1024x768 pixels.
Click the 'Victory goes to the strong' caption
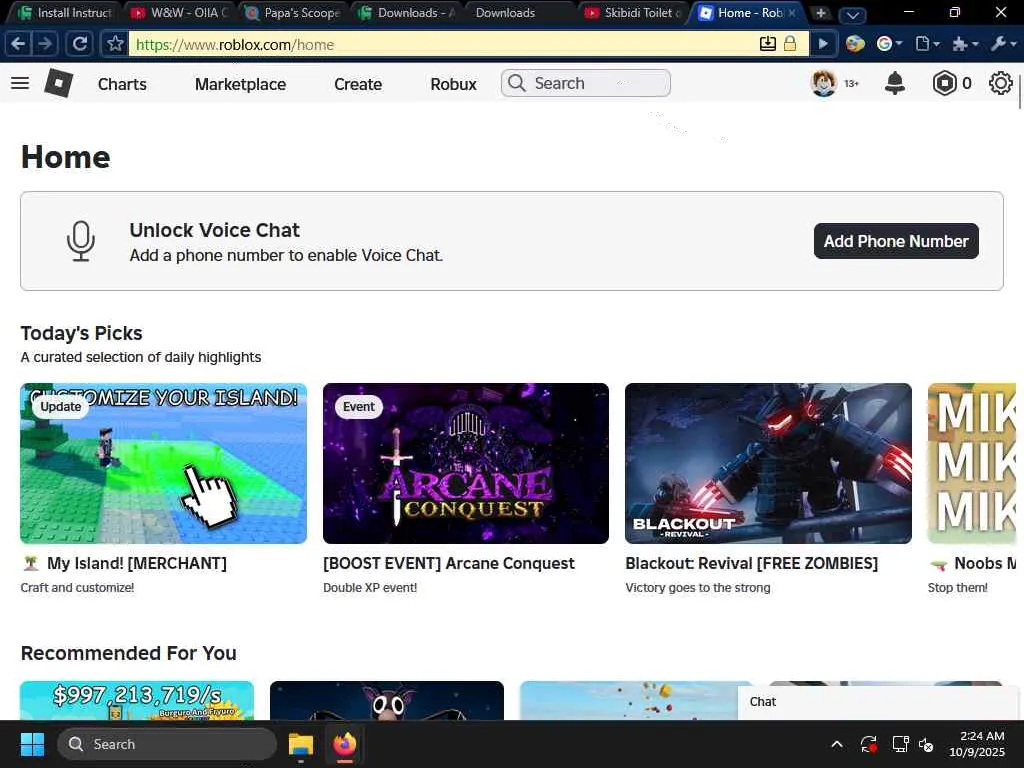tap(697, 587)
